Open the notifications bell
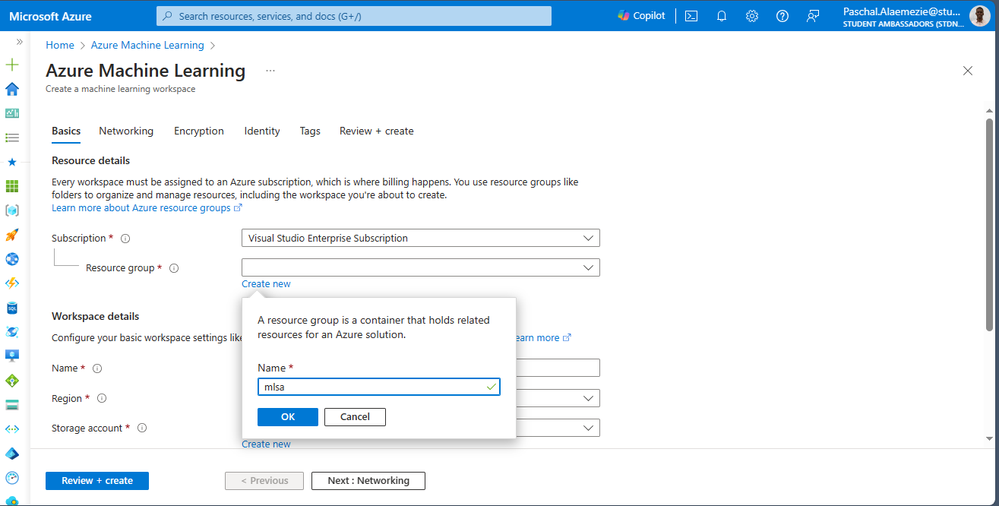 click(x=721, y=16)
